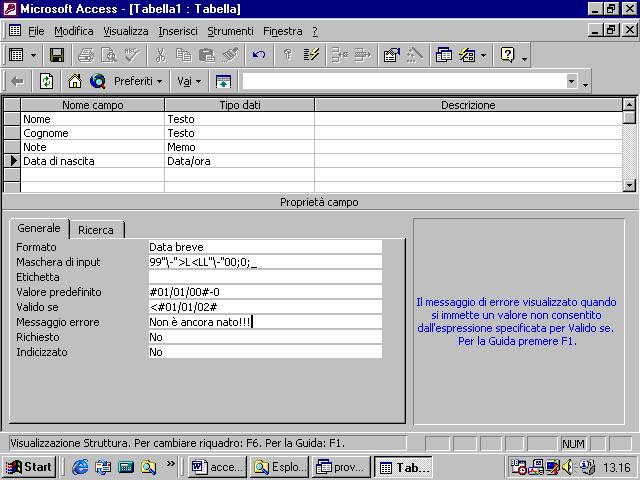Screen dimensions: 640x480
Task: Click the Build wand icon
Action: [x=414, y=55]
